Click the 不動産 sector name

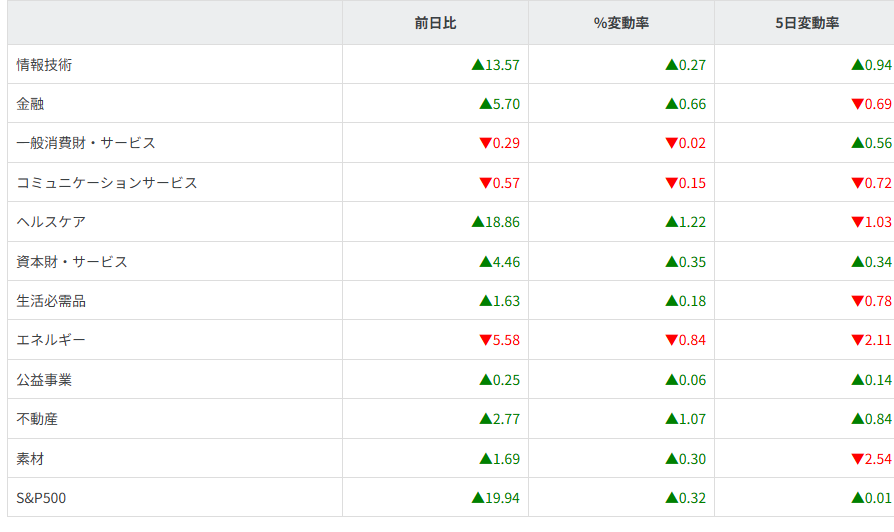point(37,419)
